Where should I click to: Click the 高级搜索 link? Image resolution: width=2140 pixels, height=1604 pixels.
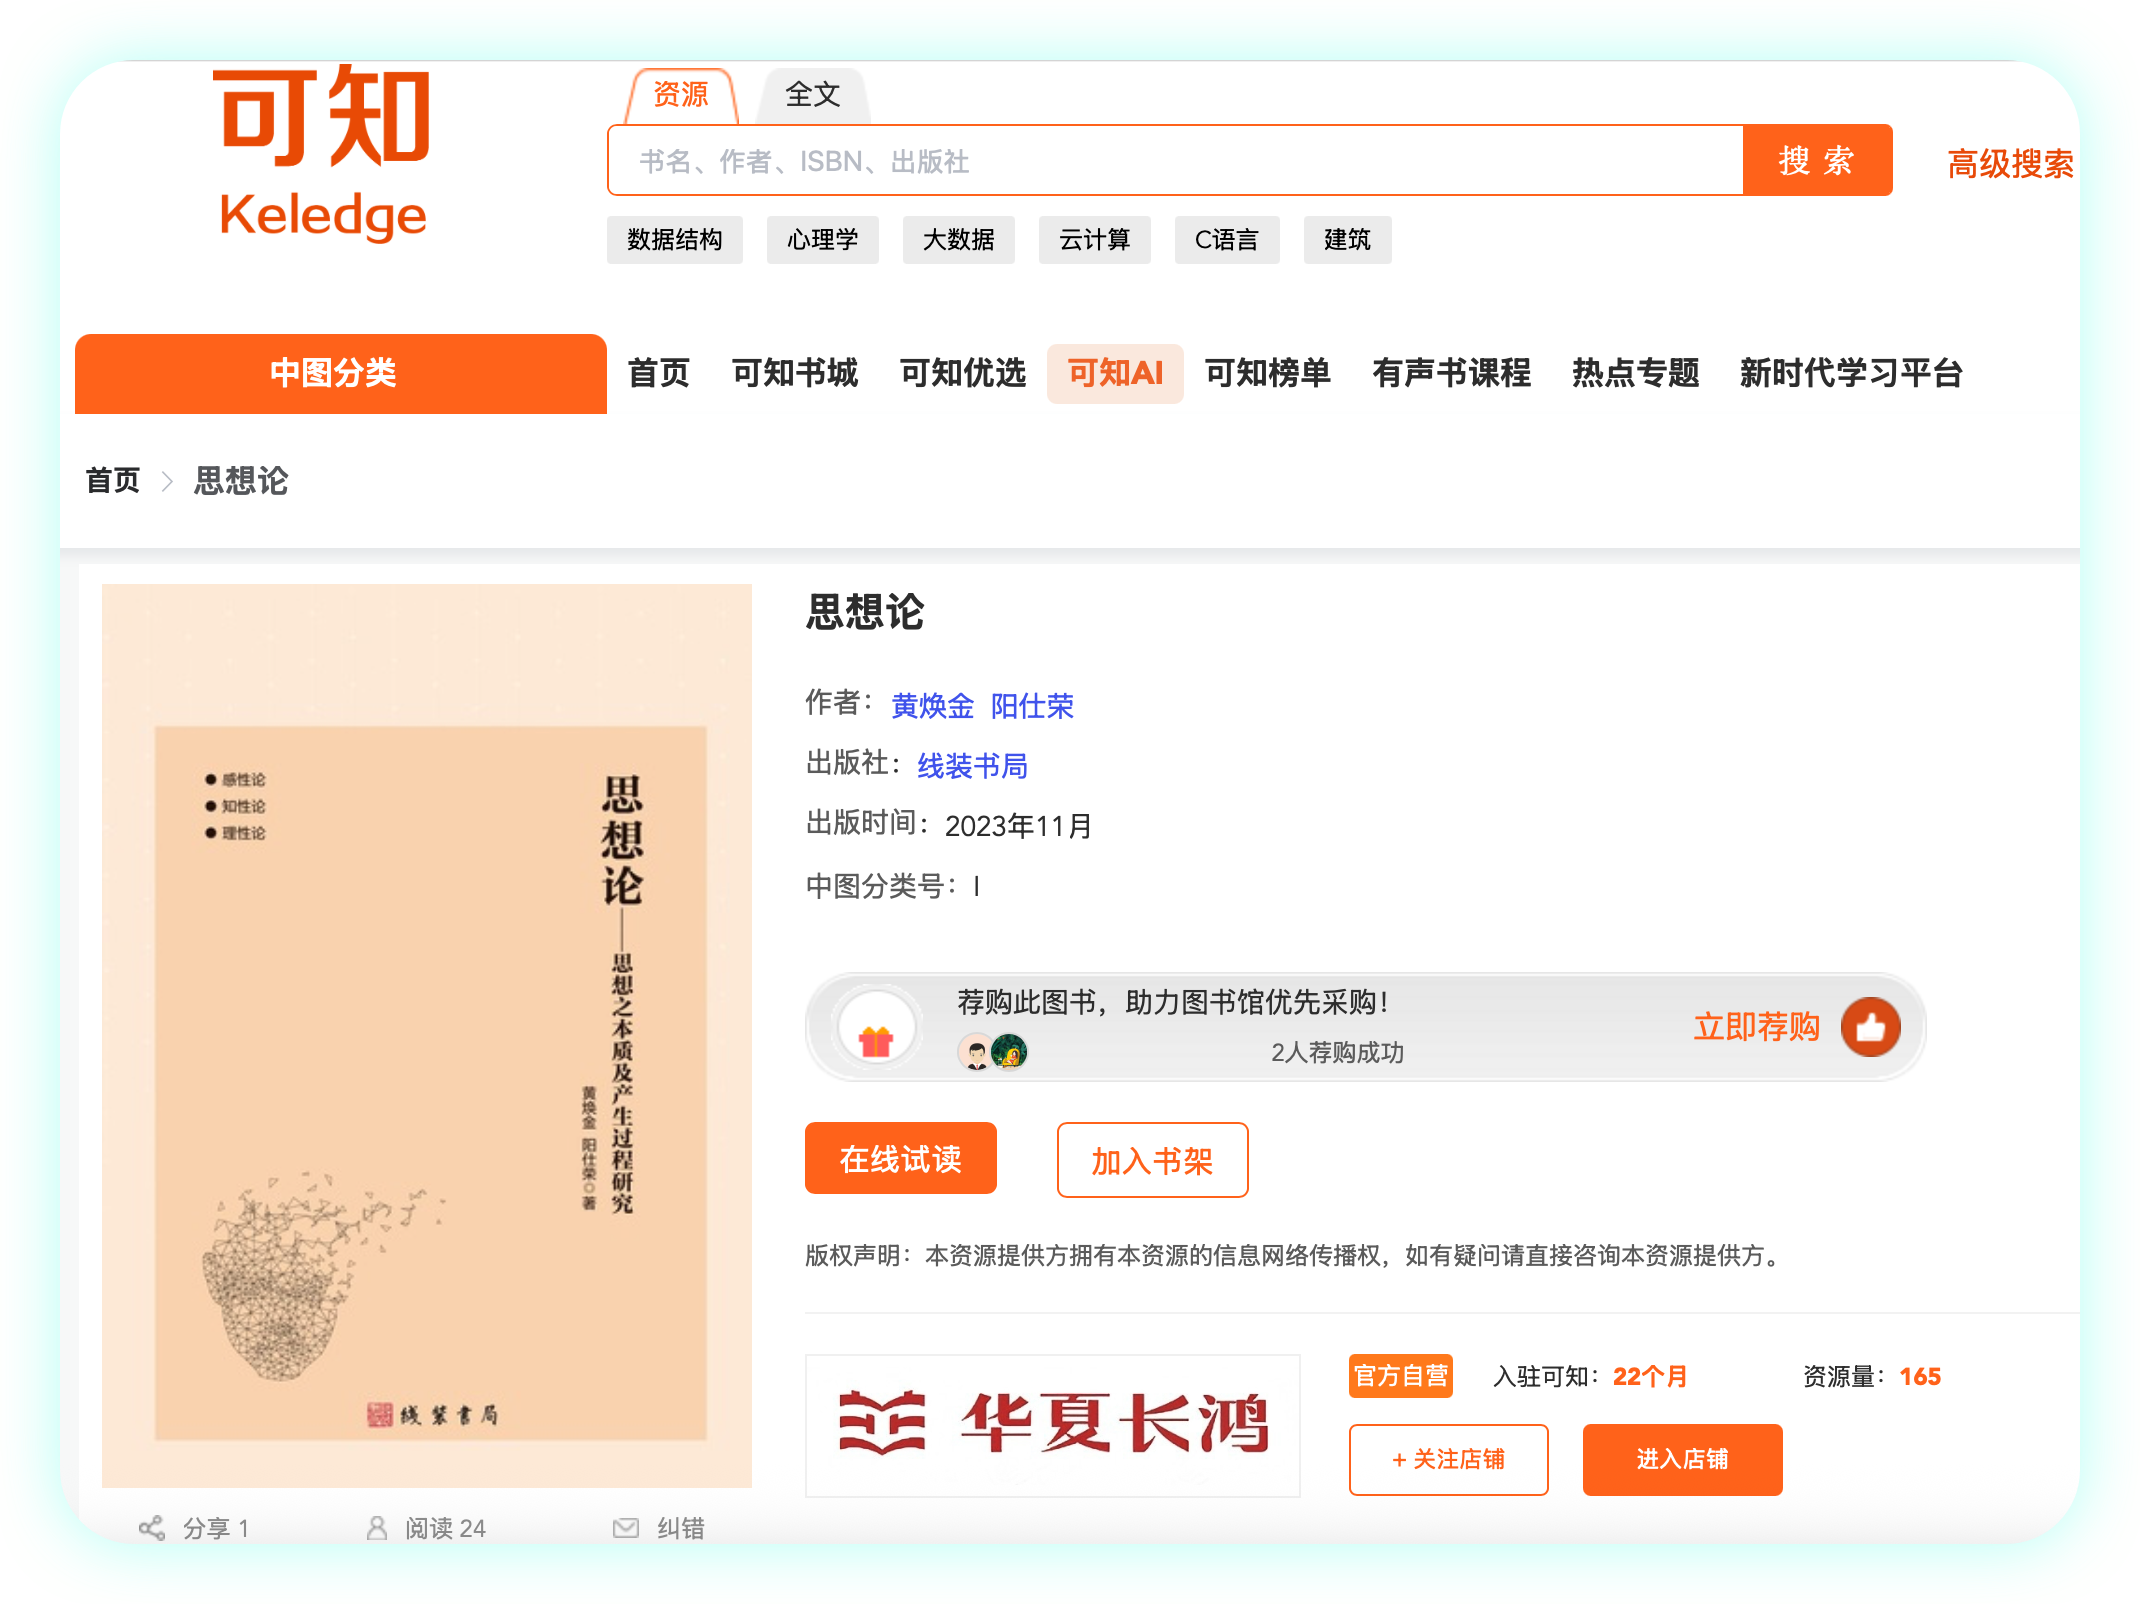[x=2010, y=163]
